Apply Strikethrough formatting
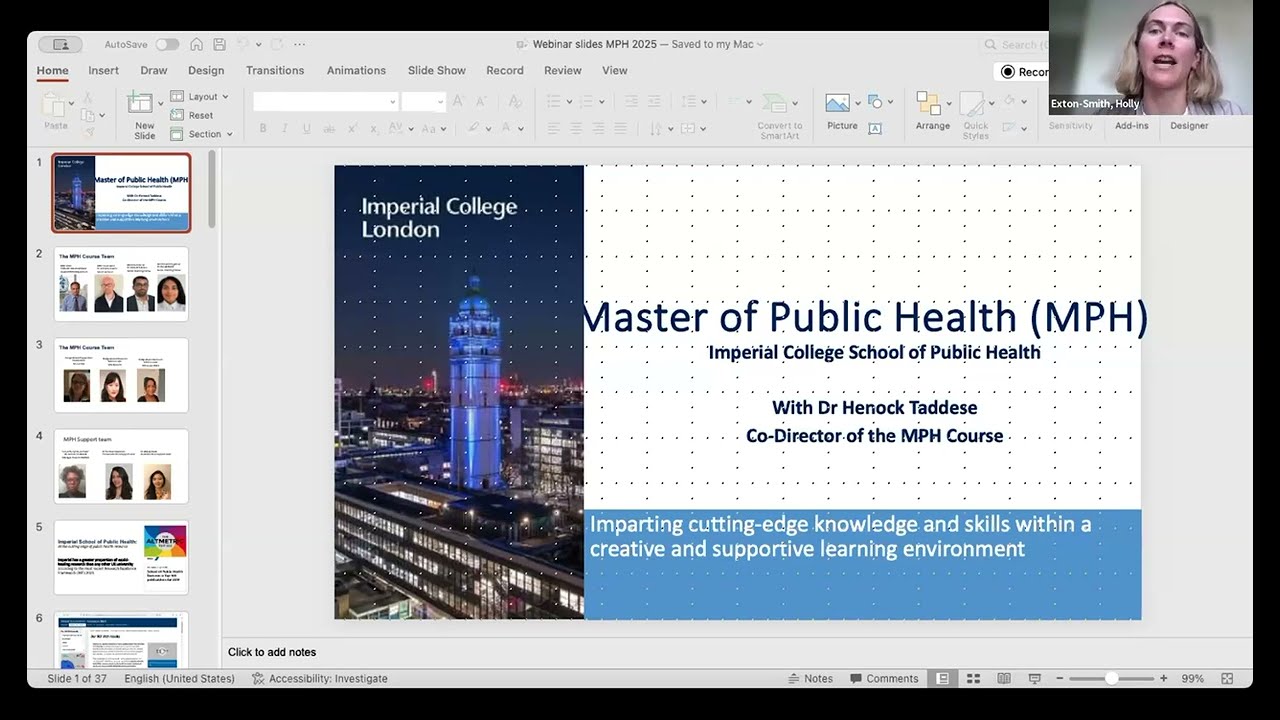 (329, 129)
